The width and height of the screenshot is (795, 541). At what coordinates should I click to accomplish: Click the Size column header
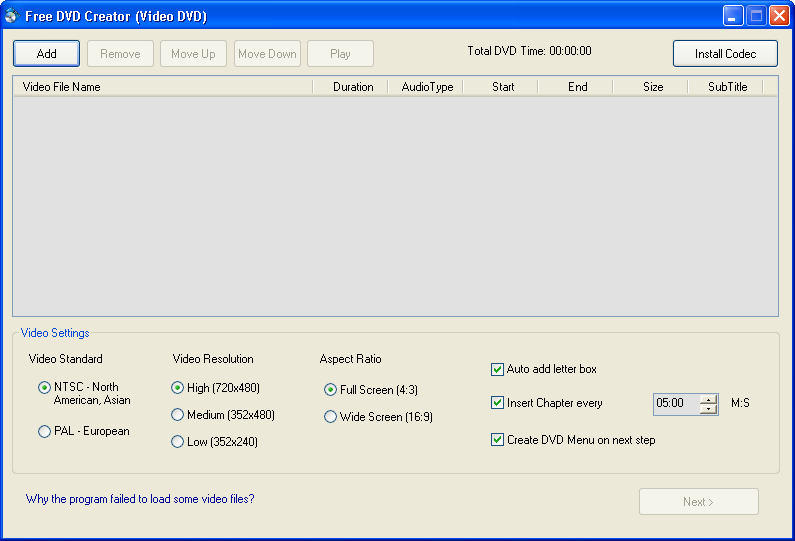tap(651, 87)
